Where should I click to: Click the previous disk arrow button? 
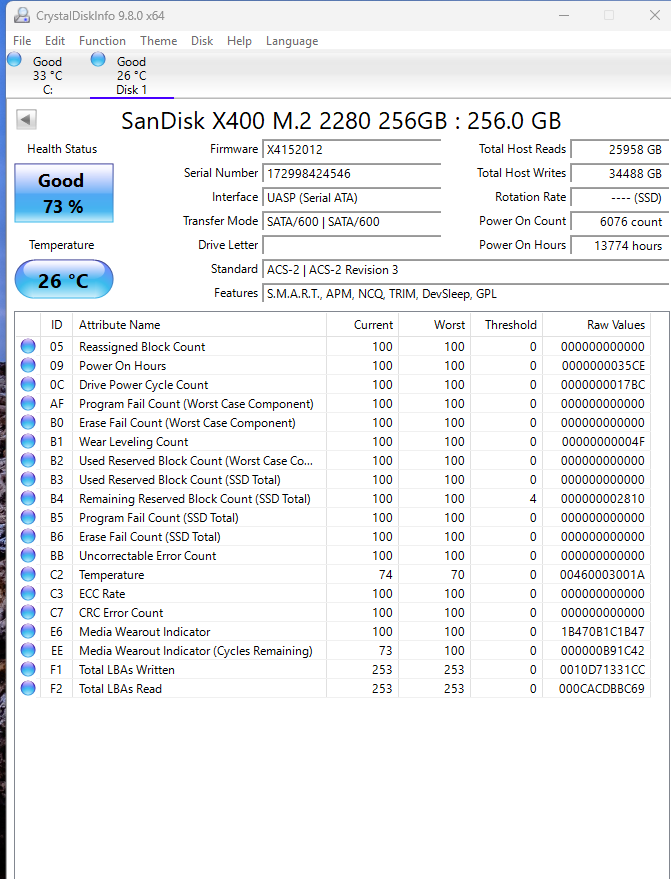26,119
